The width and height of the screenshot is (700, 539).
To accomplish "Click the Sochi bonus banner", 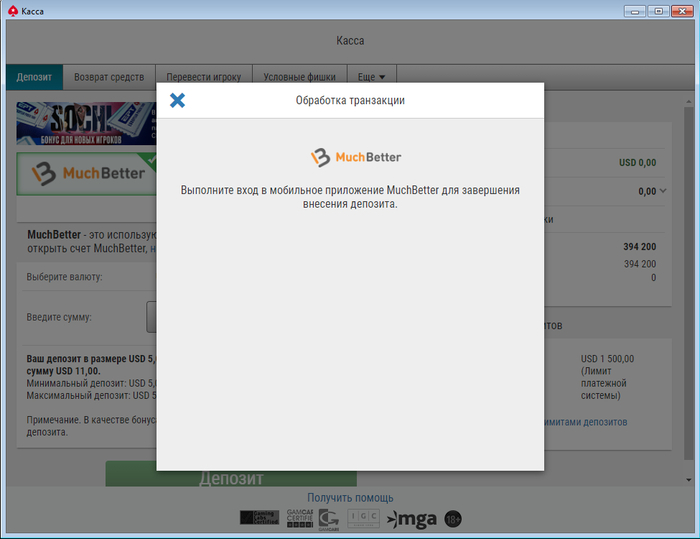I will coord(86,123).
